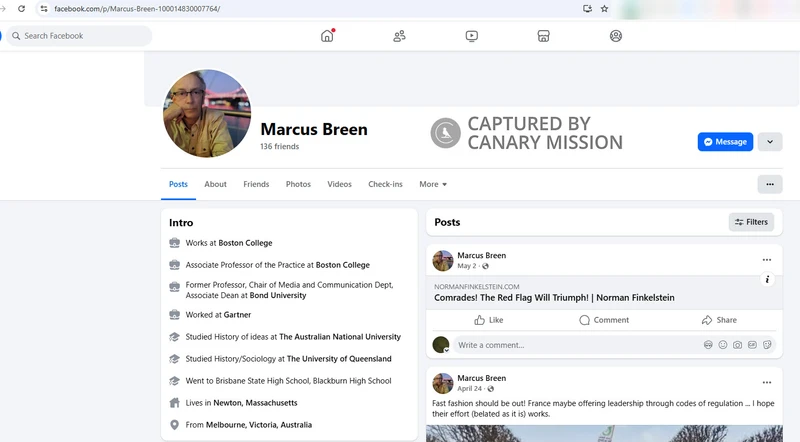The height and width of the screenshot is (442, 800).
Task: Open the Norman Finkelstein article link
Action: tap(554, 298)
